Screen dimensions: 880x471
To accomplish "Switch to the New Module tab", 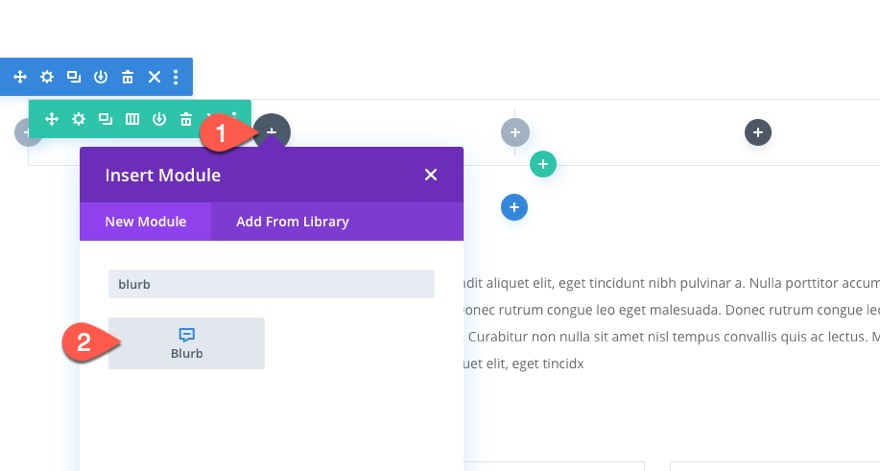I will point(145,222).
